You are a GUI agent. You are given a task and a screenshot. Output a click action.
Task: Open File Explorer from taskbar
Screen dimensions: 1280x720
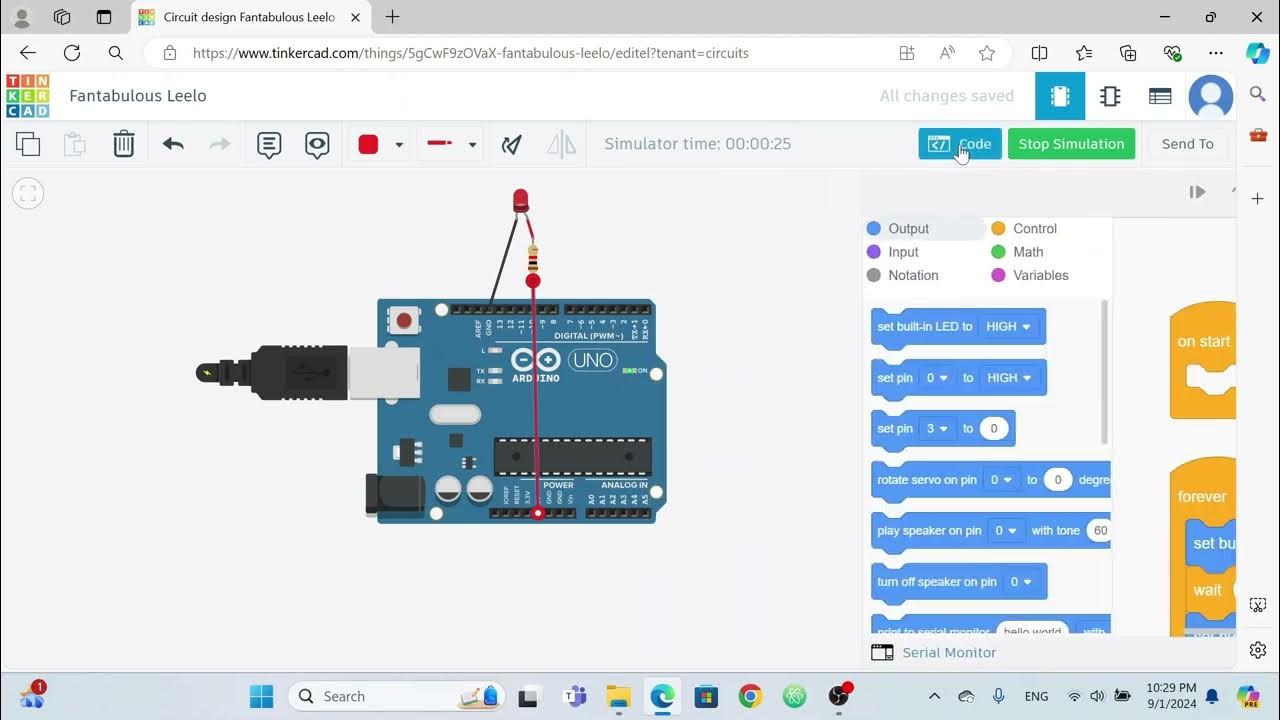pos(618,696)
